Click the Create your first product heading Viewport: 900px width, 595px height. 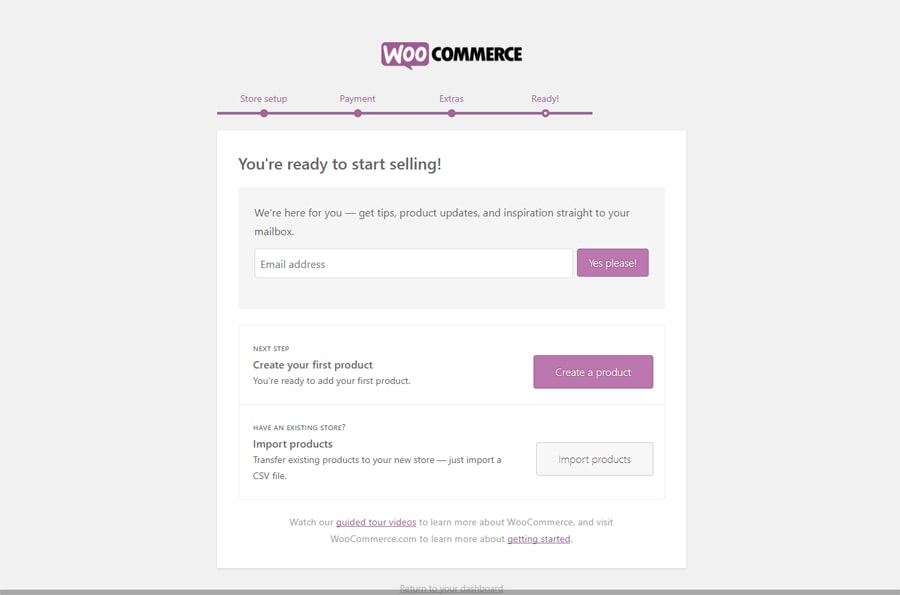(x=313, y=365)
